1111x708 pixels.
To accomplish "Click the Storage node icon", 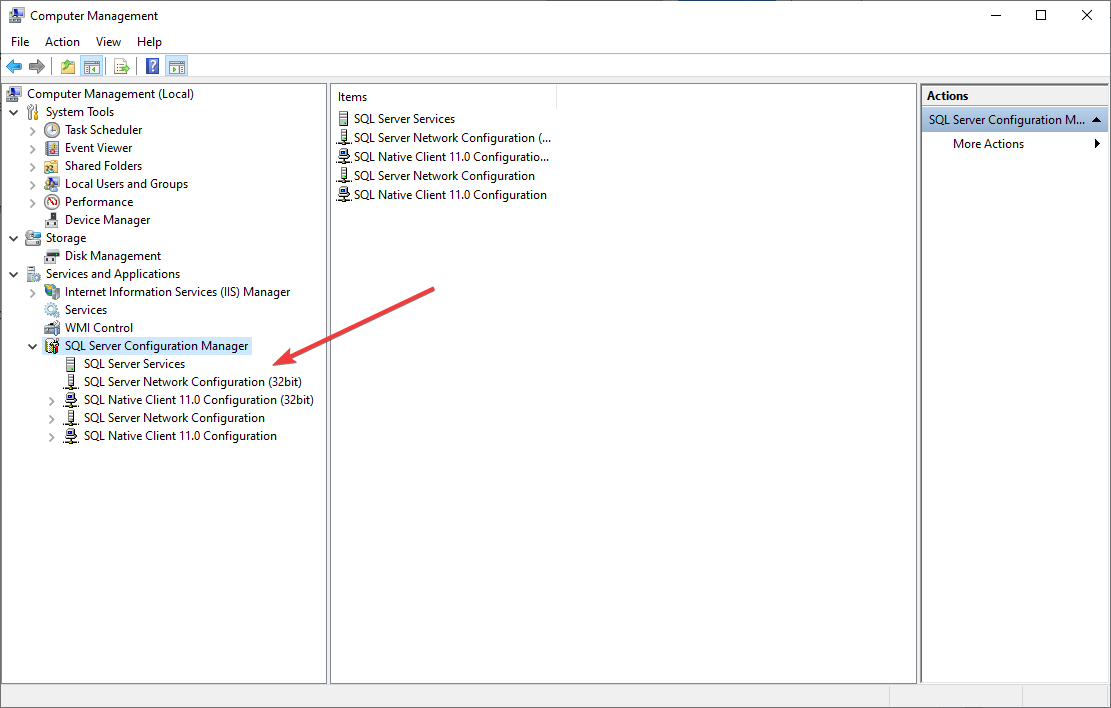I will coord(33,238).
